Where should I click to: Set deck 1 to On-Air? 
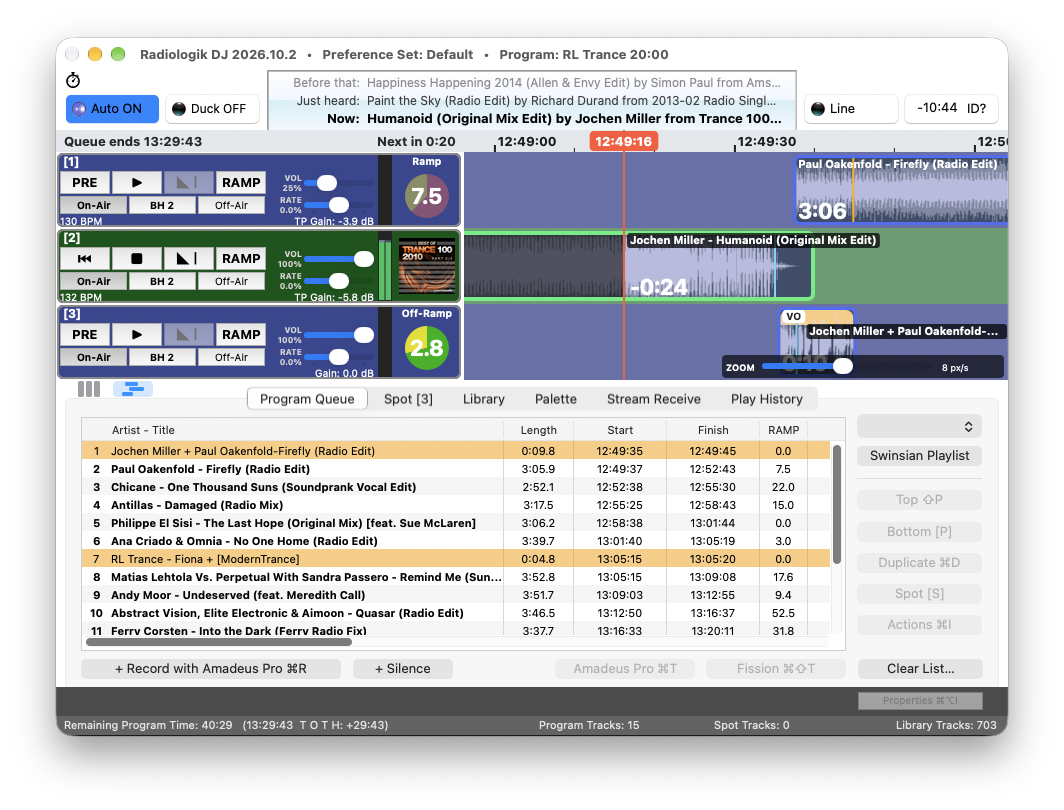pos(94,206)
